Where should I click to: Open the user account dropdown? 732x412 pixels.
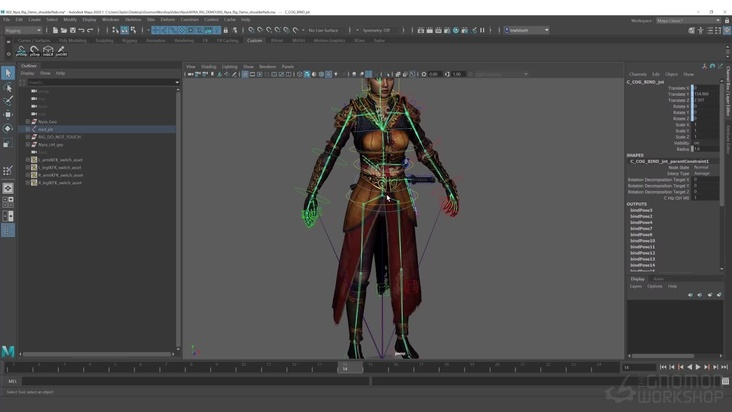pos(527,30)
